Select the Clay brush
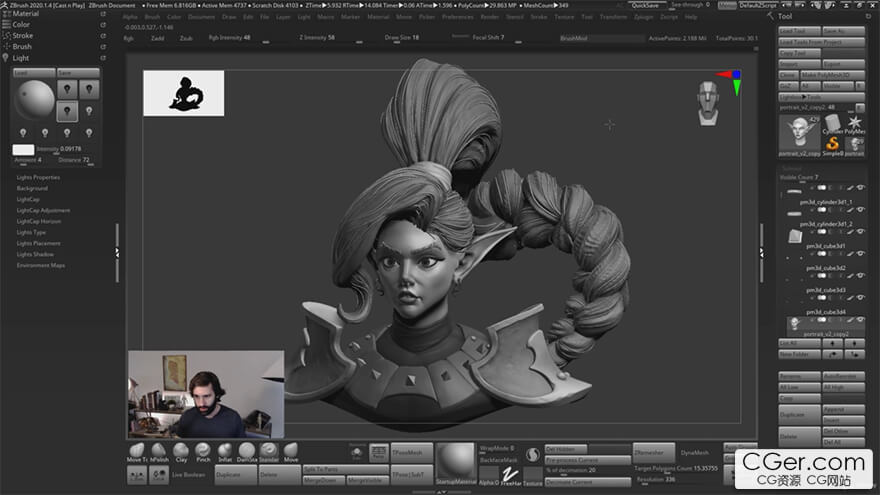Viewport: 880px width, 495px height. click(x=181, y=452)
